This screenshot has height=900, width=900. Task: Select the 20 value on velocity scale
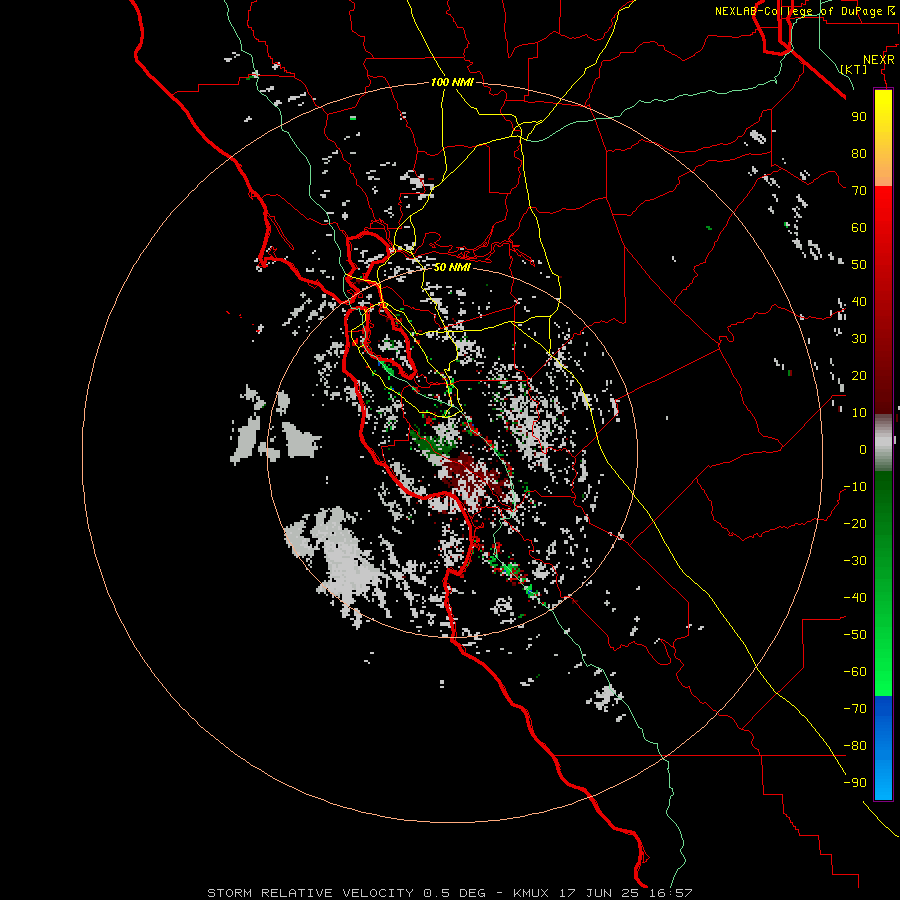pyautogui.click(x=859, y=376)
